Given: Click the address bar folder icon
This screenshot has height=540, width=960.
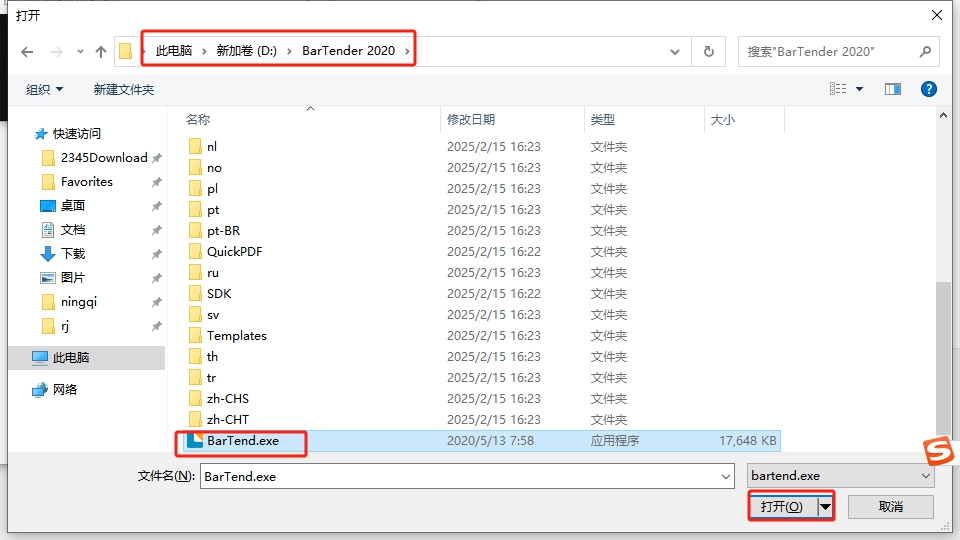Looking at the screenshot, I should pyautogui.click(x=126, y=51).
